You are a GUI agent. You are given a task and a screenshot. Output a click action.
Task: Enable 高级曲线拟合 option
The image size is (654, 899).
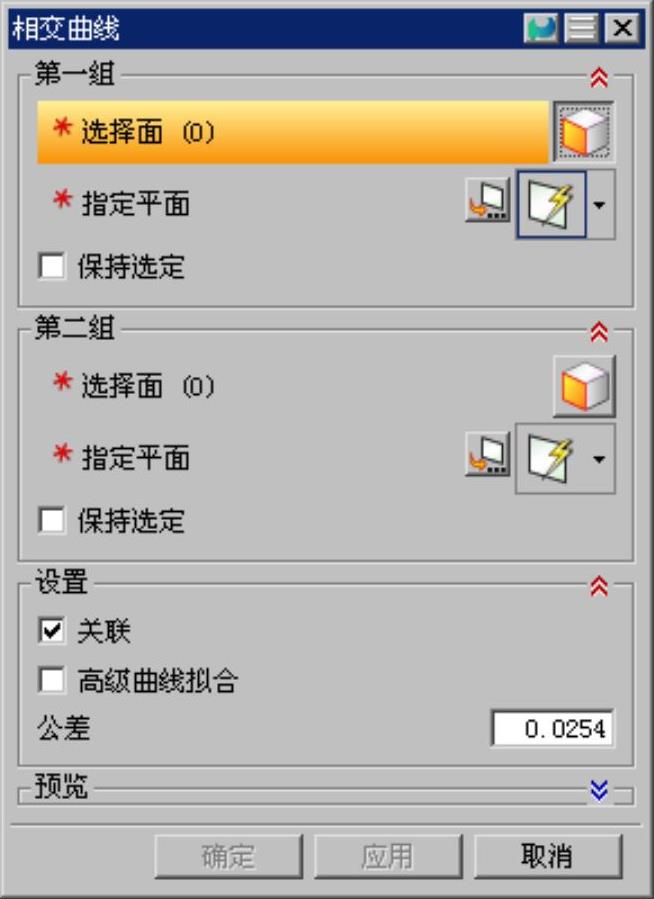(x=52, y=681)
